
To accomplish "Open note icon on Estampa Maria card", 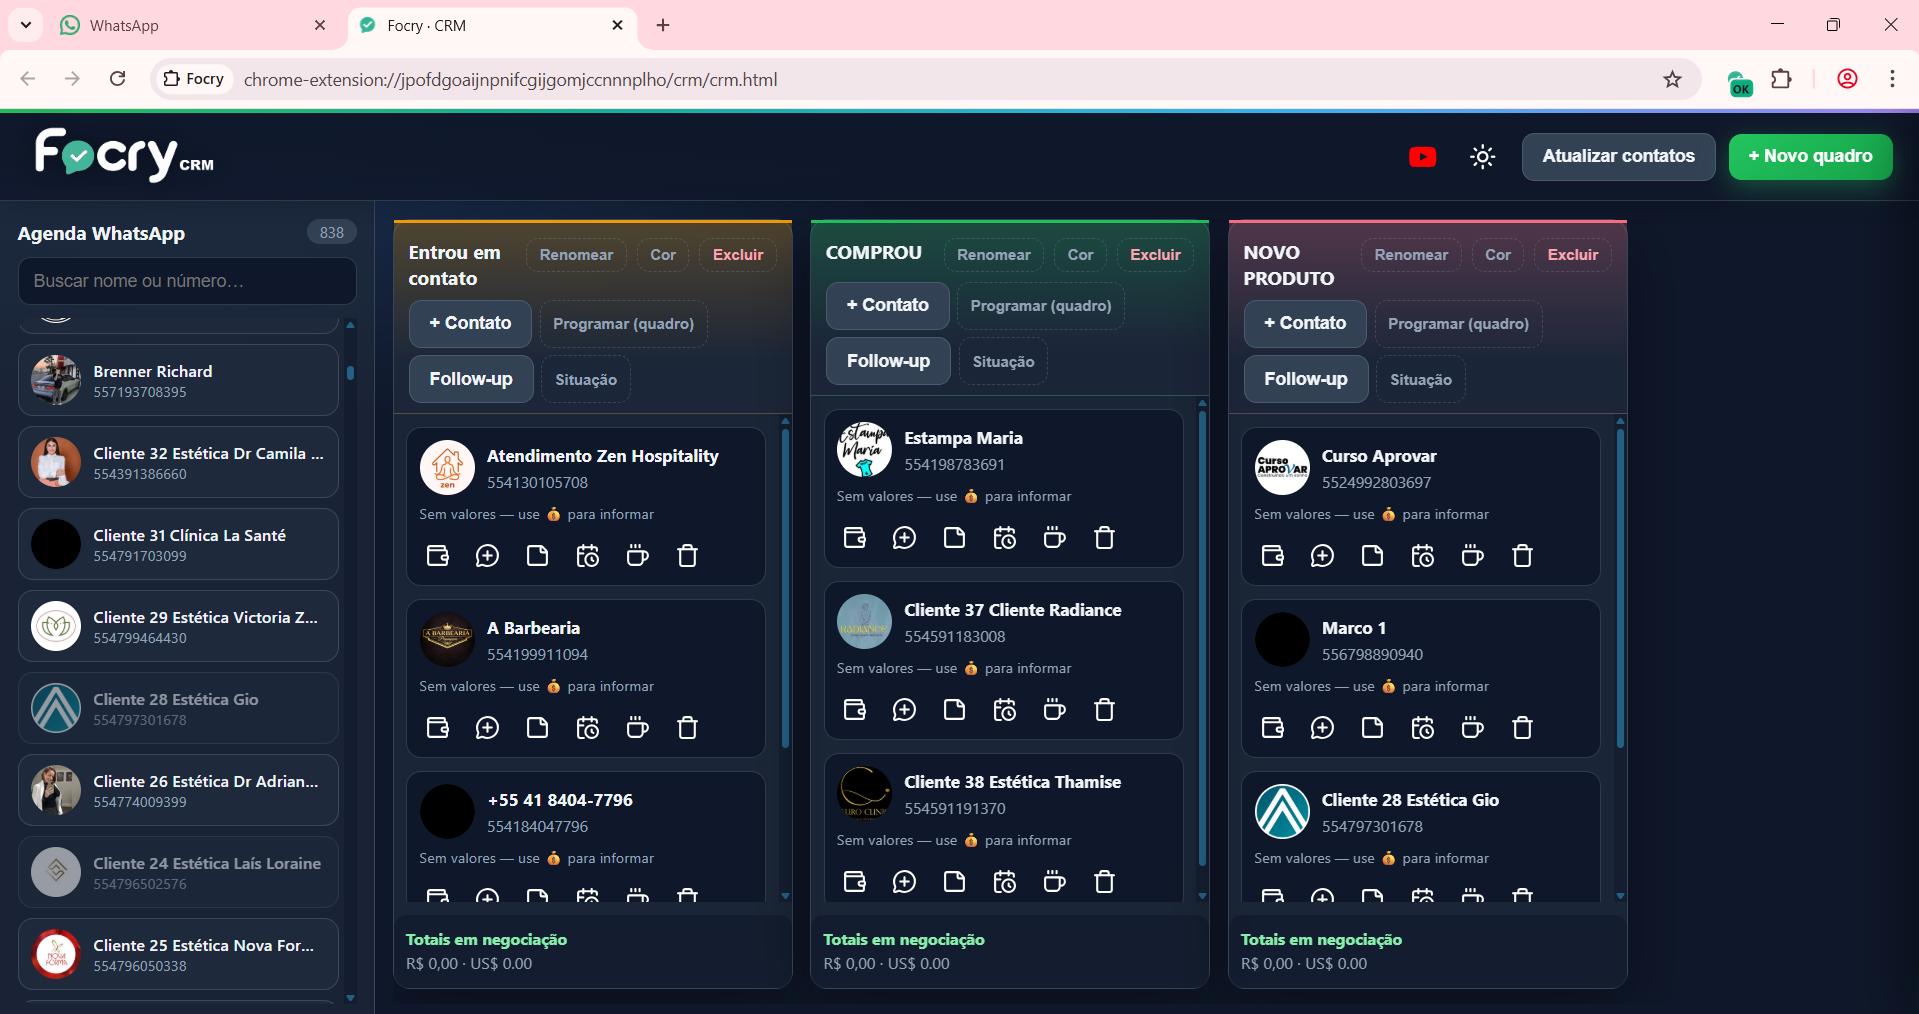I will click(954, 538).
